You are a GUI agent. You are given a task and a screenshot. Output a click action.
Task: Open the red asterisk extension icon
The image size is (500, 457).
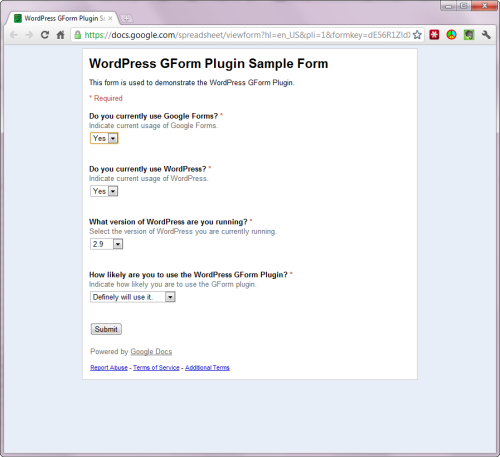pyautogui.click(x=434, y=35)
